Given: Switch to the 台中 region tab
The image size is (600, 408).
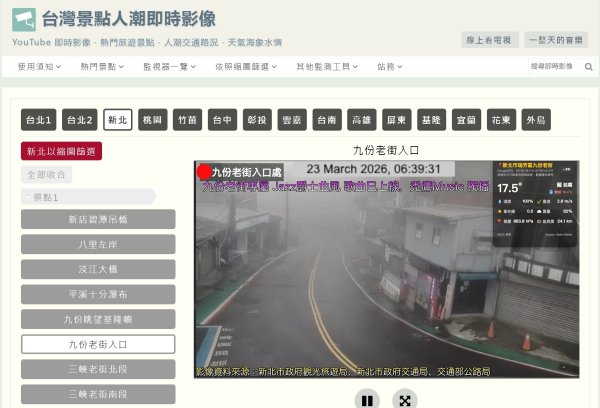Looking at the screenshot, I should (x=222, y=120).
